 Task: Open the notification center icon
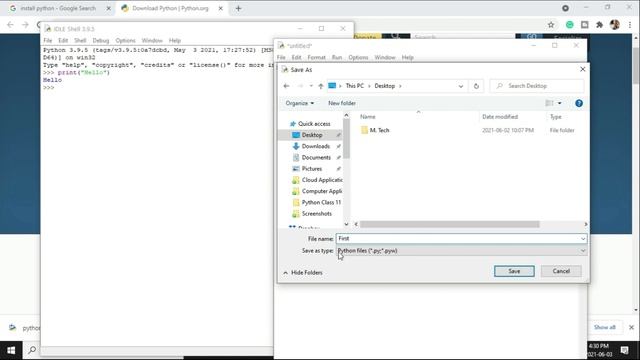[x=624, y=350]
